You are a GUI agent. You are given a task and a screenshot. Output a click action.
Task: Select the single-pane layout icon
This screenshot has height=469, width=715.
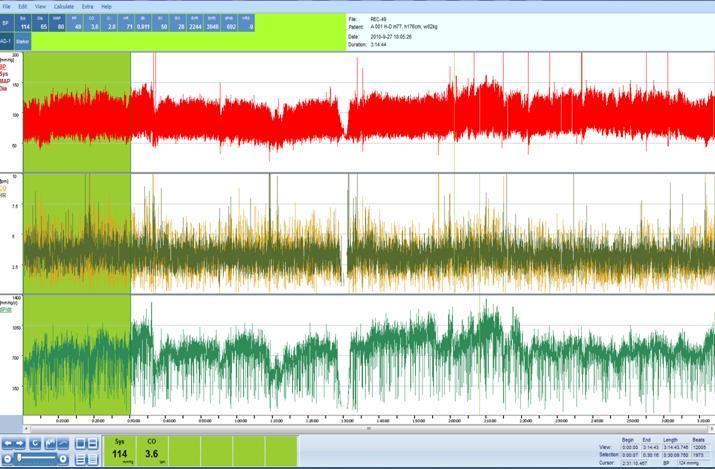pyautogui.click(x=81, y=443)
